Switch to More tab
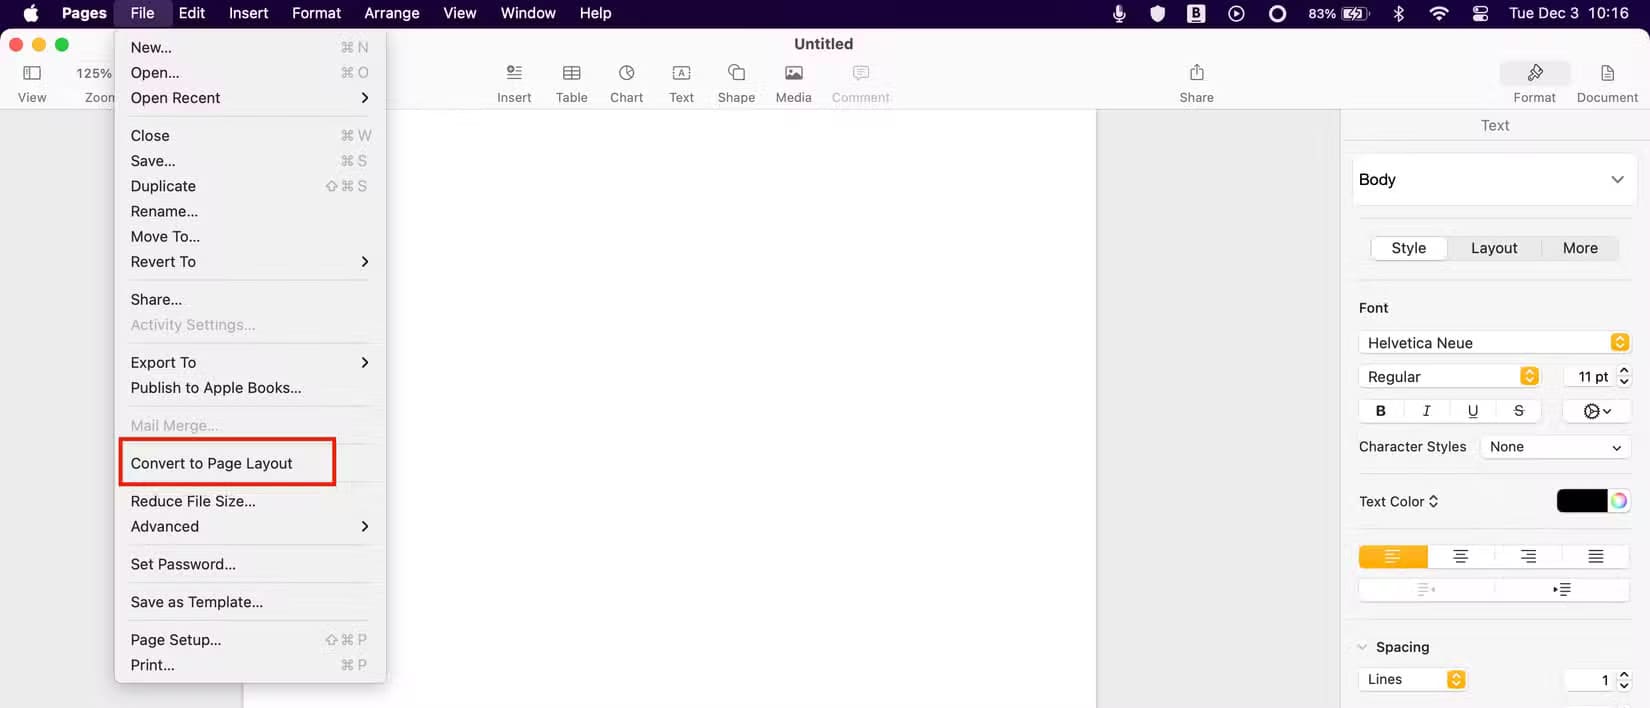The image size is (1650, 708). tap(1580, 248)
